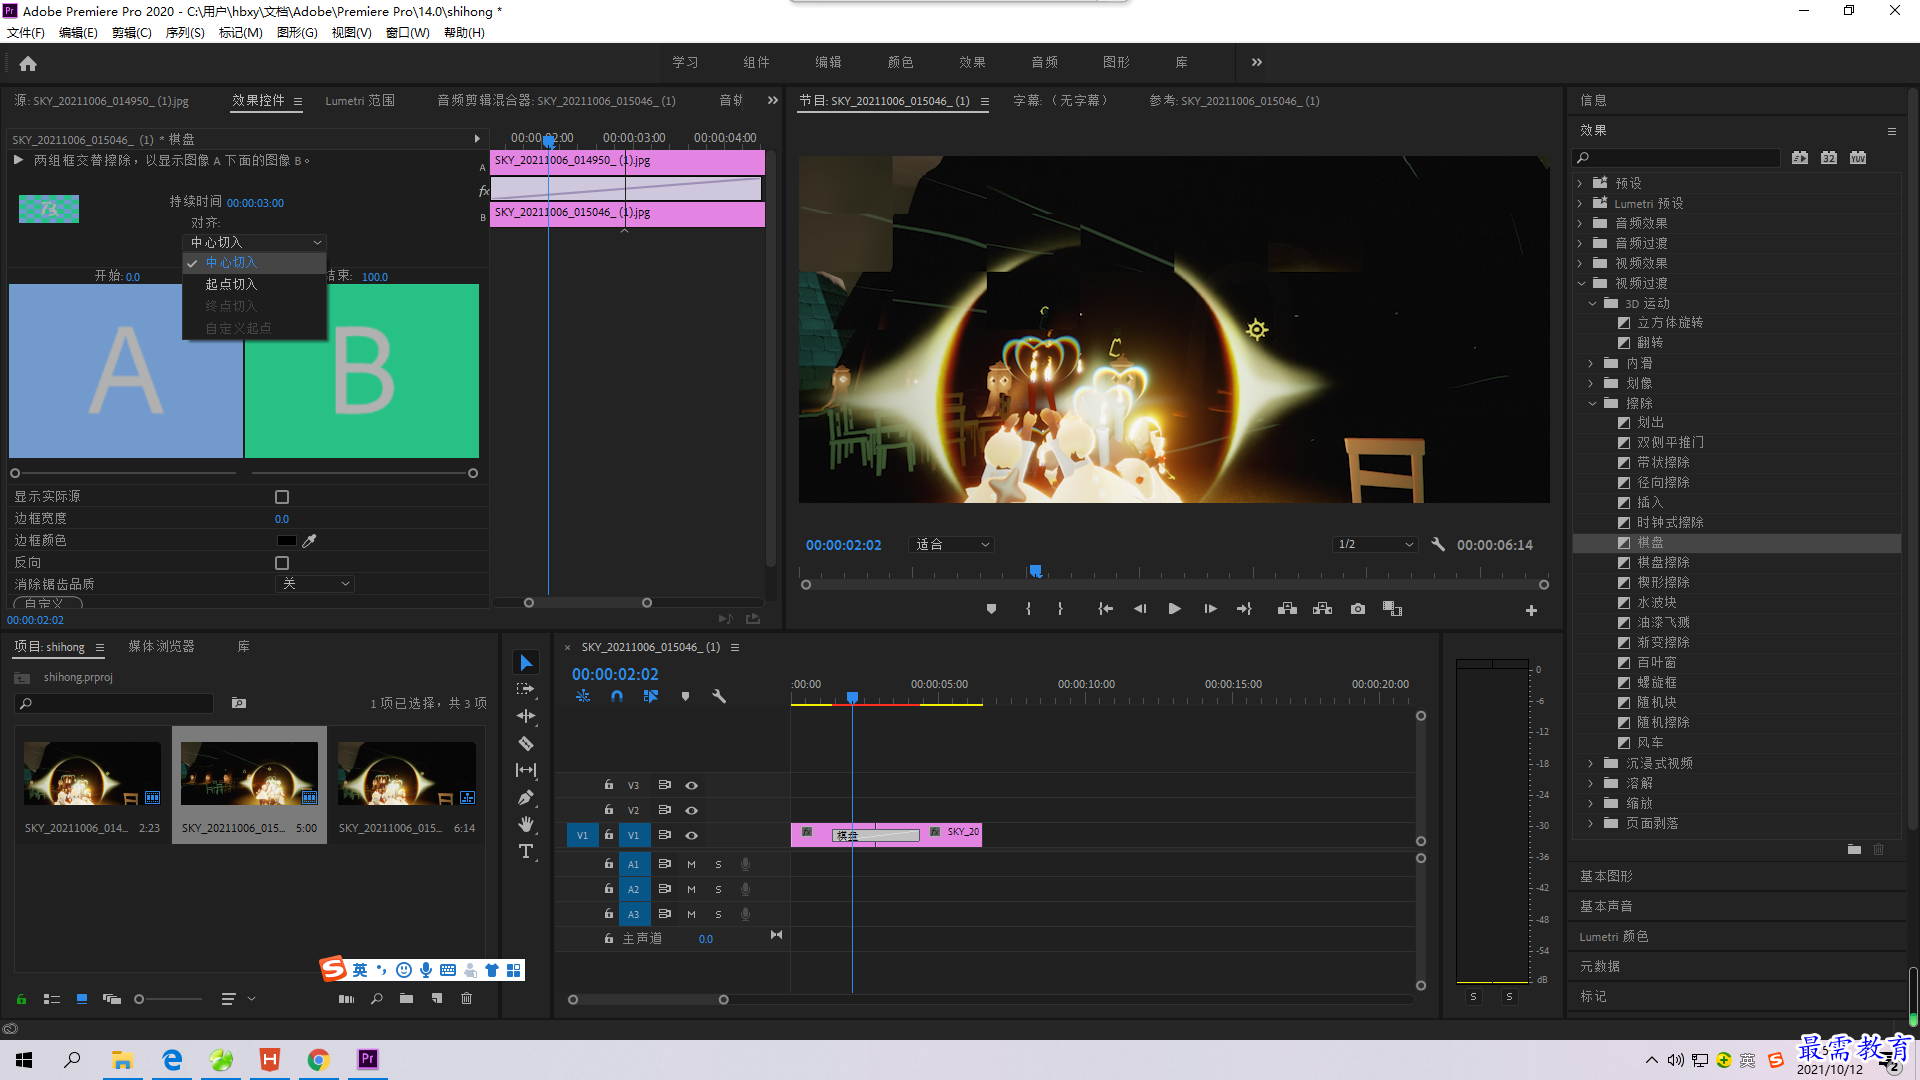This screenshot has width=1920, height=1080.
Task: Expand the 预设 effects folder
Action: click(x=1580, y=184)
